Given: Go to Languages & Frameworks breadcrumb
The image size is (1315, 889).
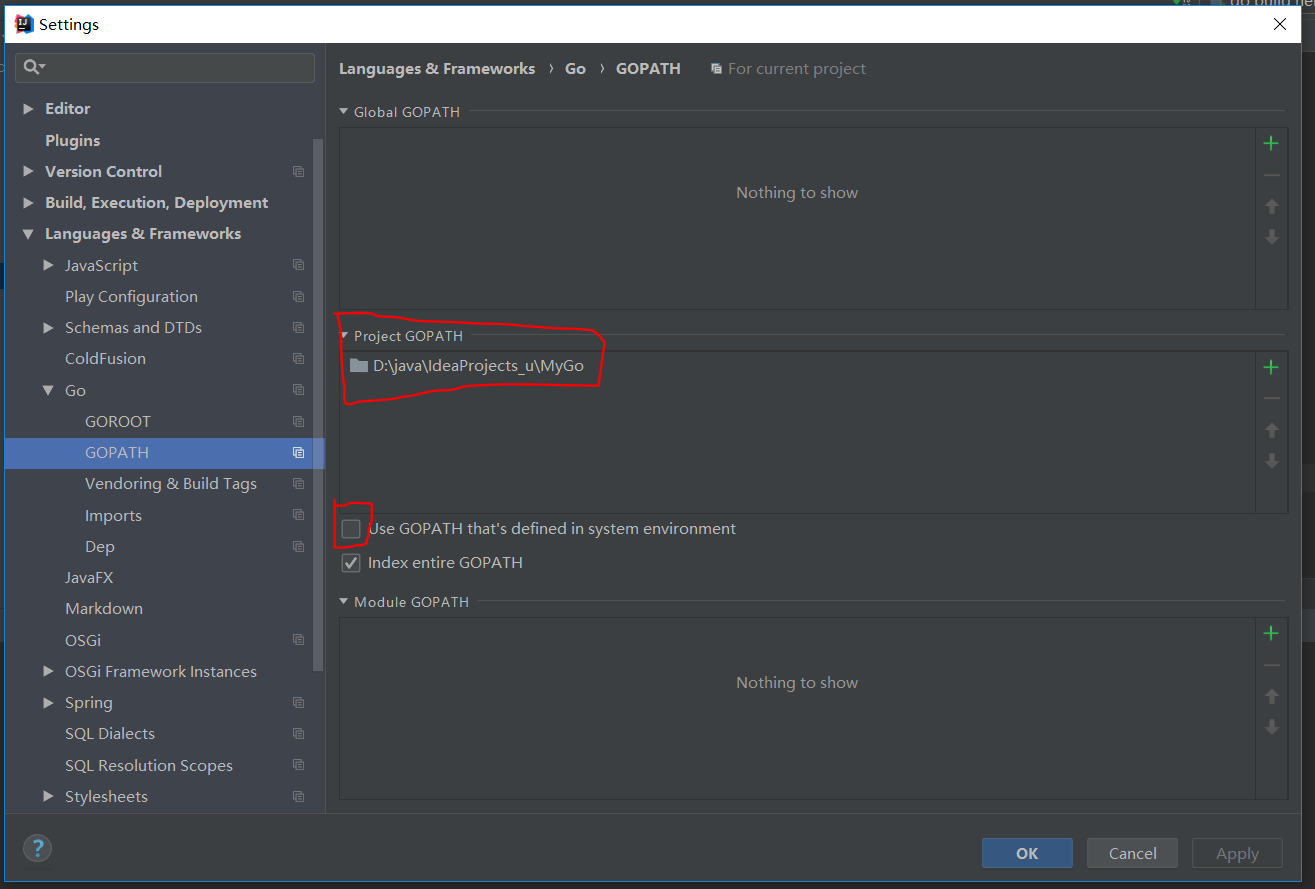Looking at the screenshot, I should click(437, 69).
